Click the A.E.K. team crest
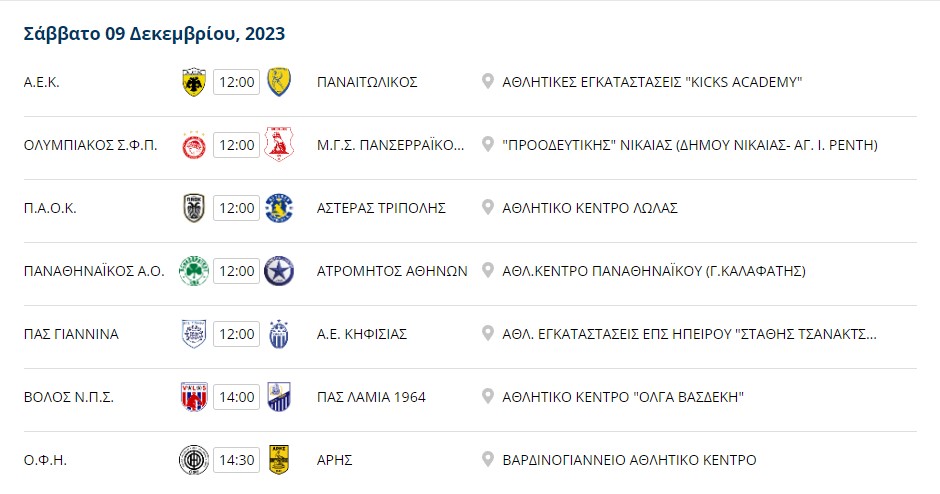This screenshot has width=940, height=494. [194, 82]
